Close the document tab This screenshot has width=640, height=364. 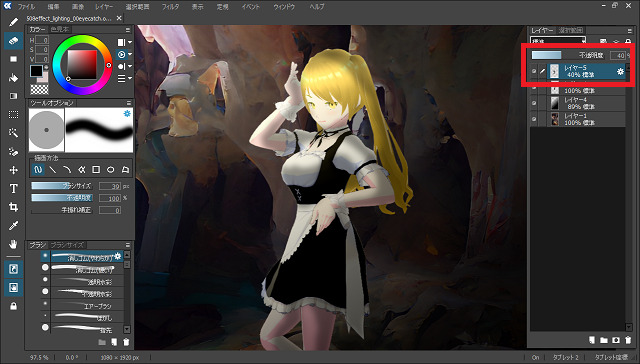tap(119, 18)
